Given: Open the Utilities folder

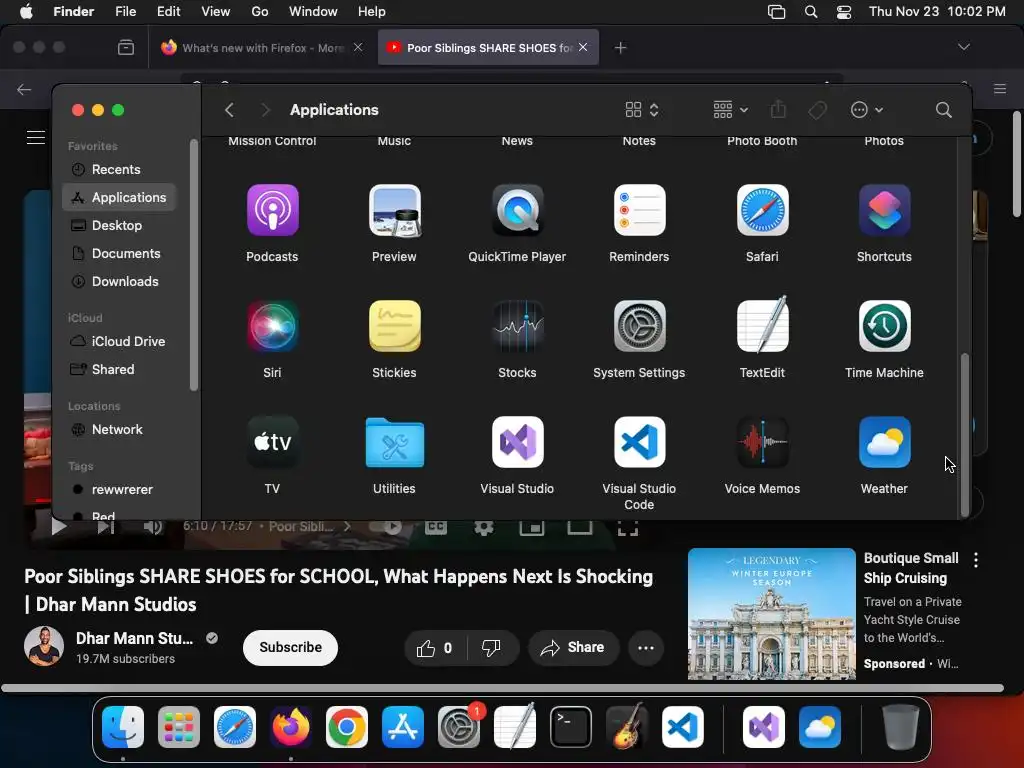Looking at the screenshot, I should pos(394,442).
